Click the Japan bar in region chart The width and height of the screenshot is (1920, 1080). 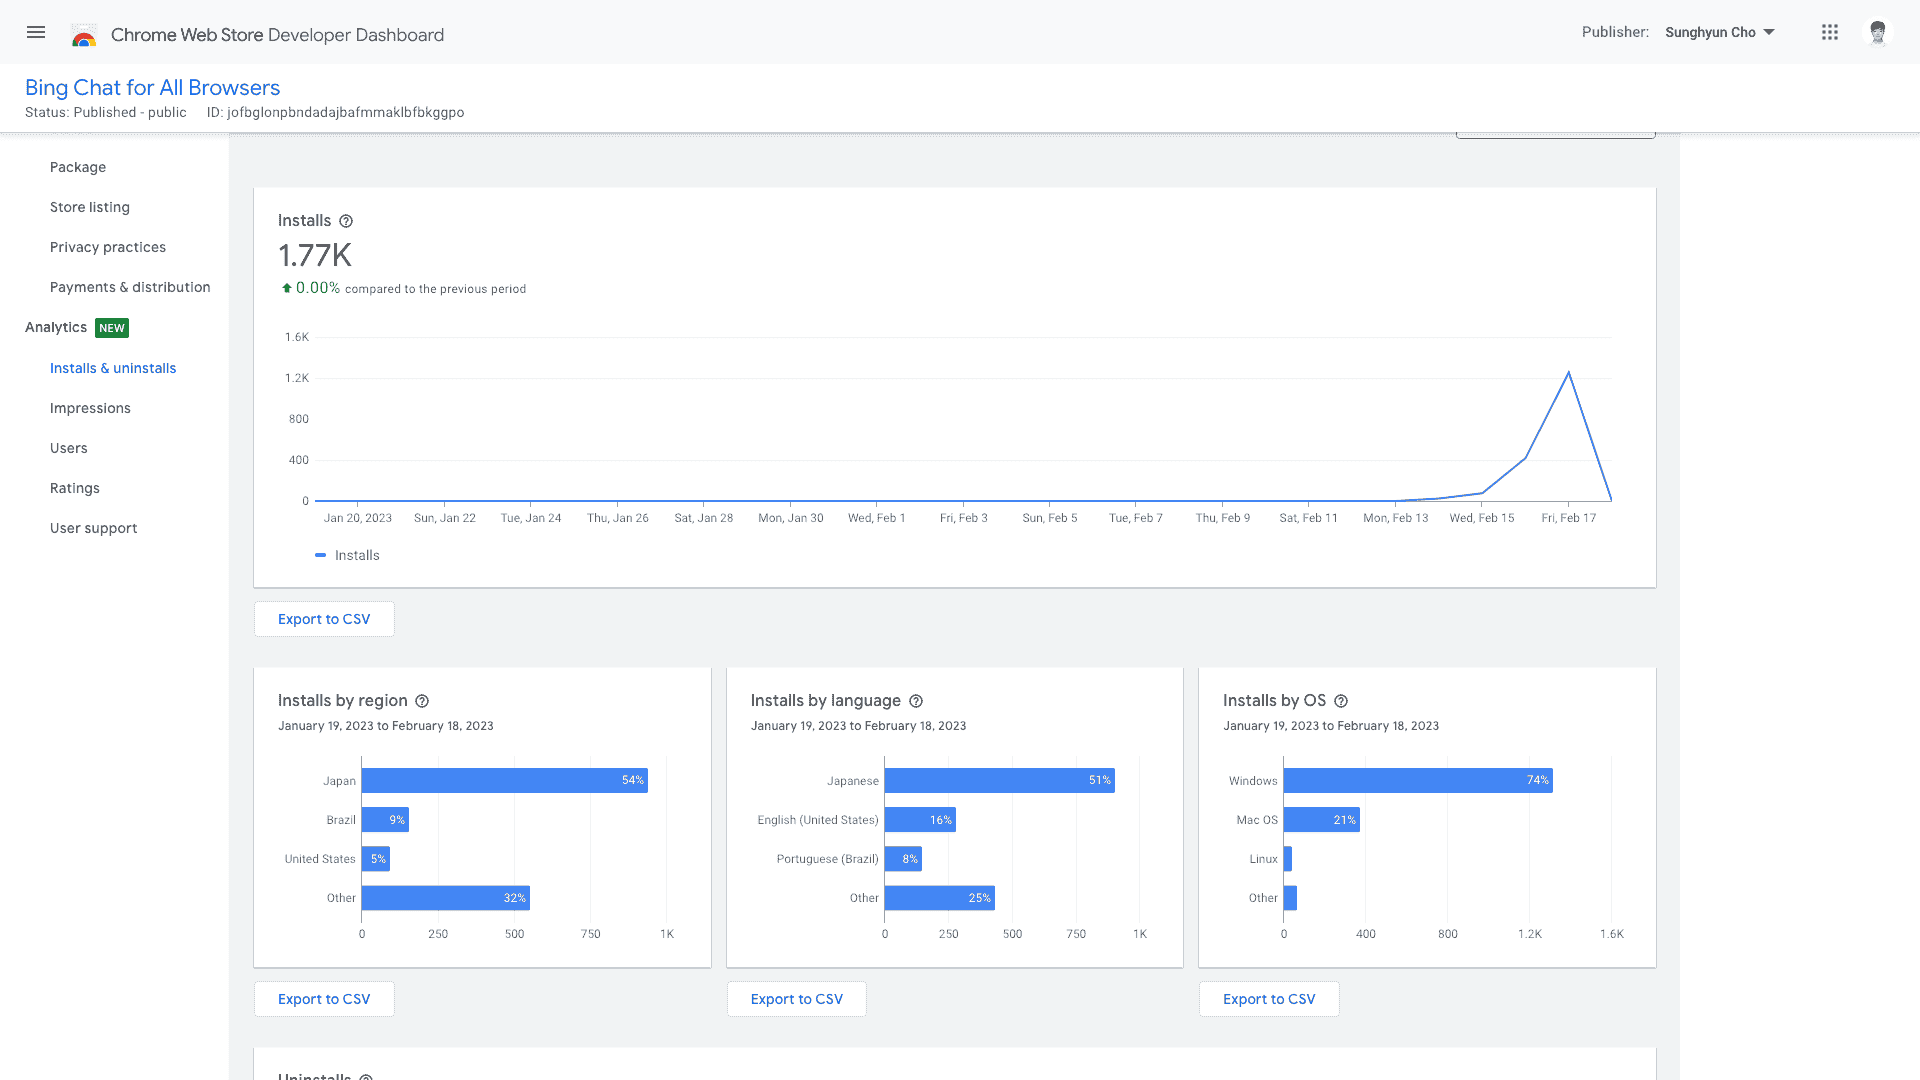pos(504,780)
